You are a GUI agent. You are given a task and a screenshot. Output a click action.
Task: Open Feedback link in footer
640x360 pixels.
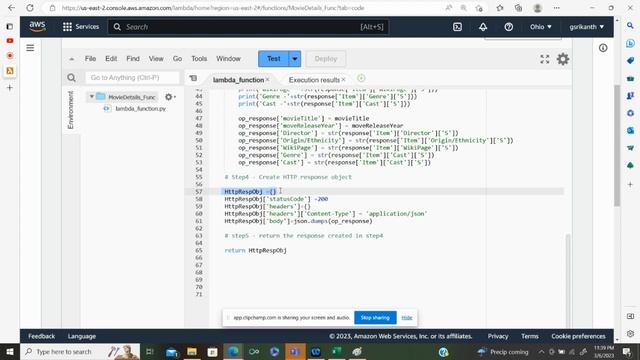point(41,336)
